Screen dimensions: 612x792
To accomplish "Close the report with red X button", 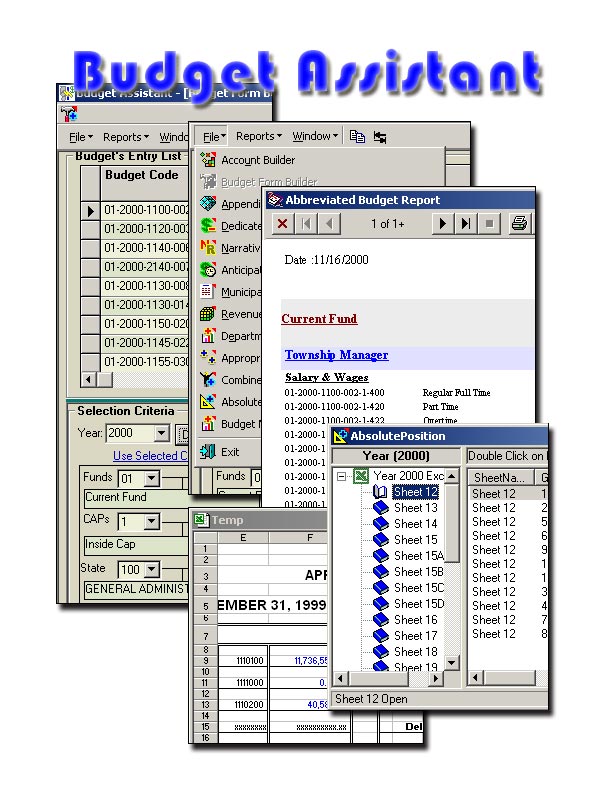I will click(x=283, y=224).
